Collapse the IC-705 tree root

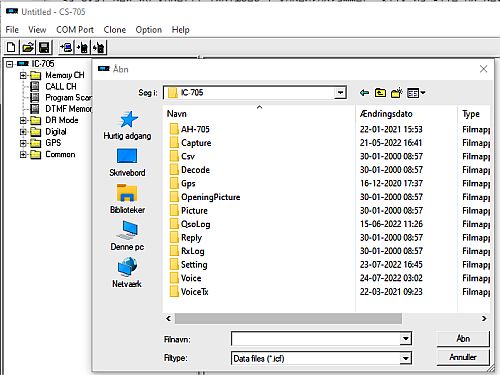10,64
